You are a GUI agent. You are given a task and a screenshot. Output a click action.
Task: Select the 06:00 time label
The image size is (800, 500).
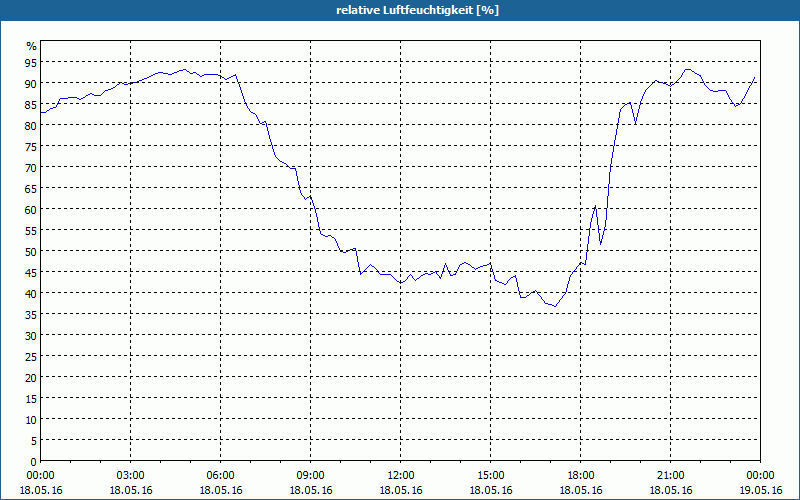click(x=220, y=476)
